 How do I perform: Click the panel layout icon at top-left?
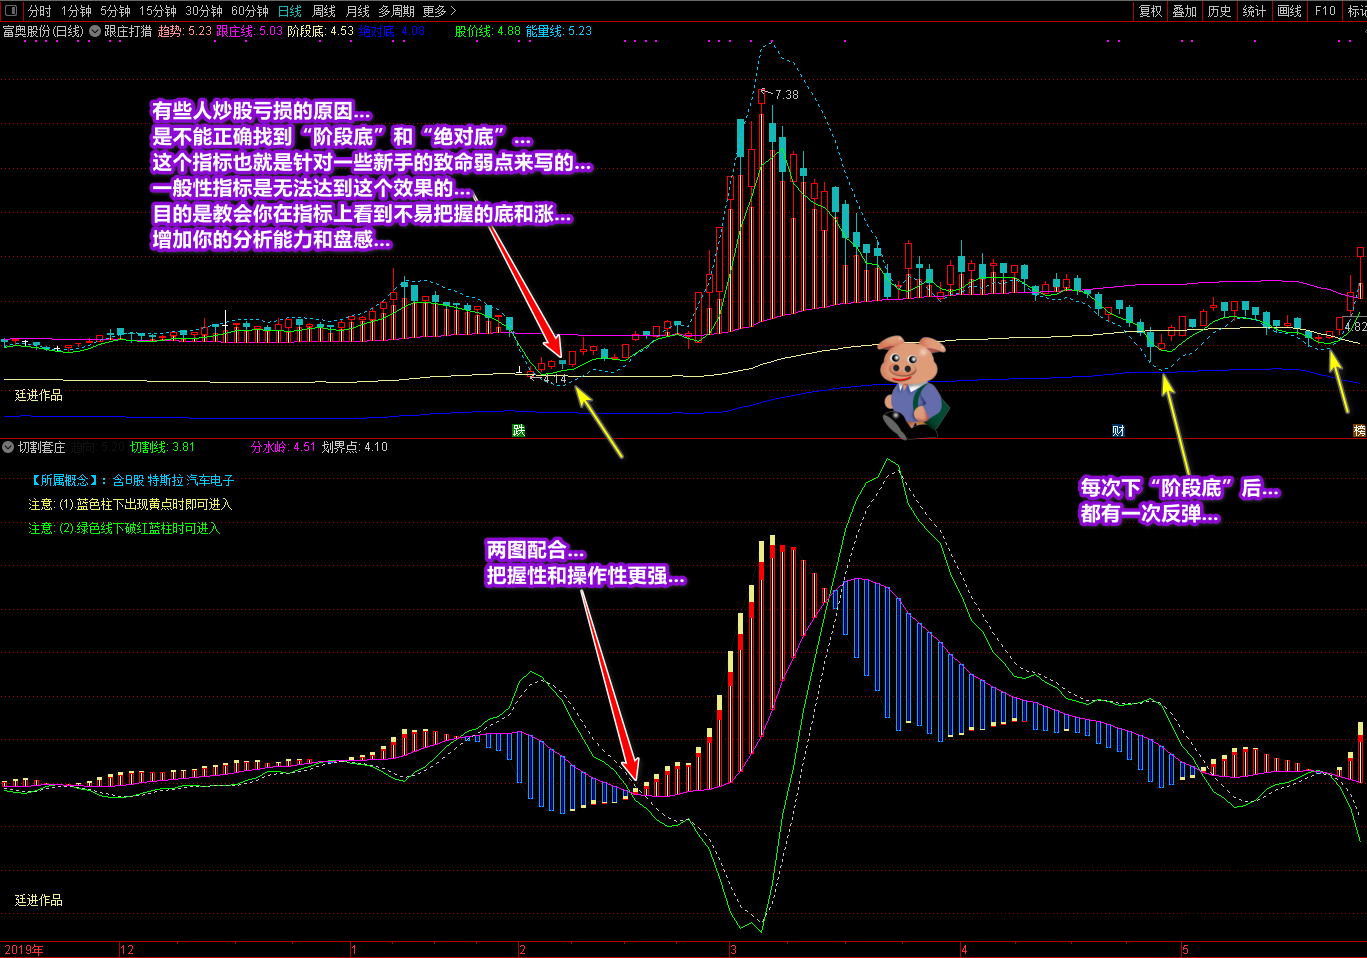point(11,11)
